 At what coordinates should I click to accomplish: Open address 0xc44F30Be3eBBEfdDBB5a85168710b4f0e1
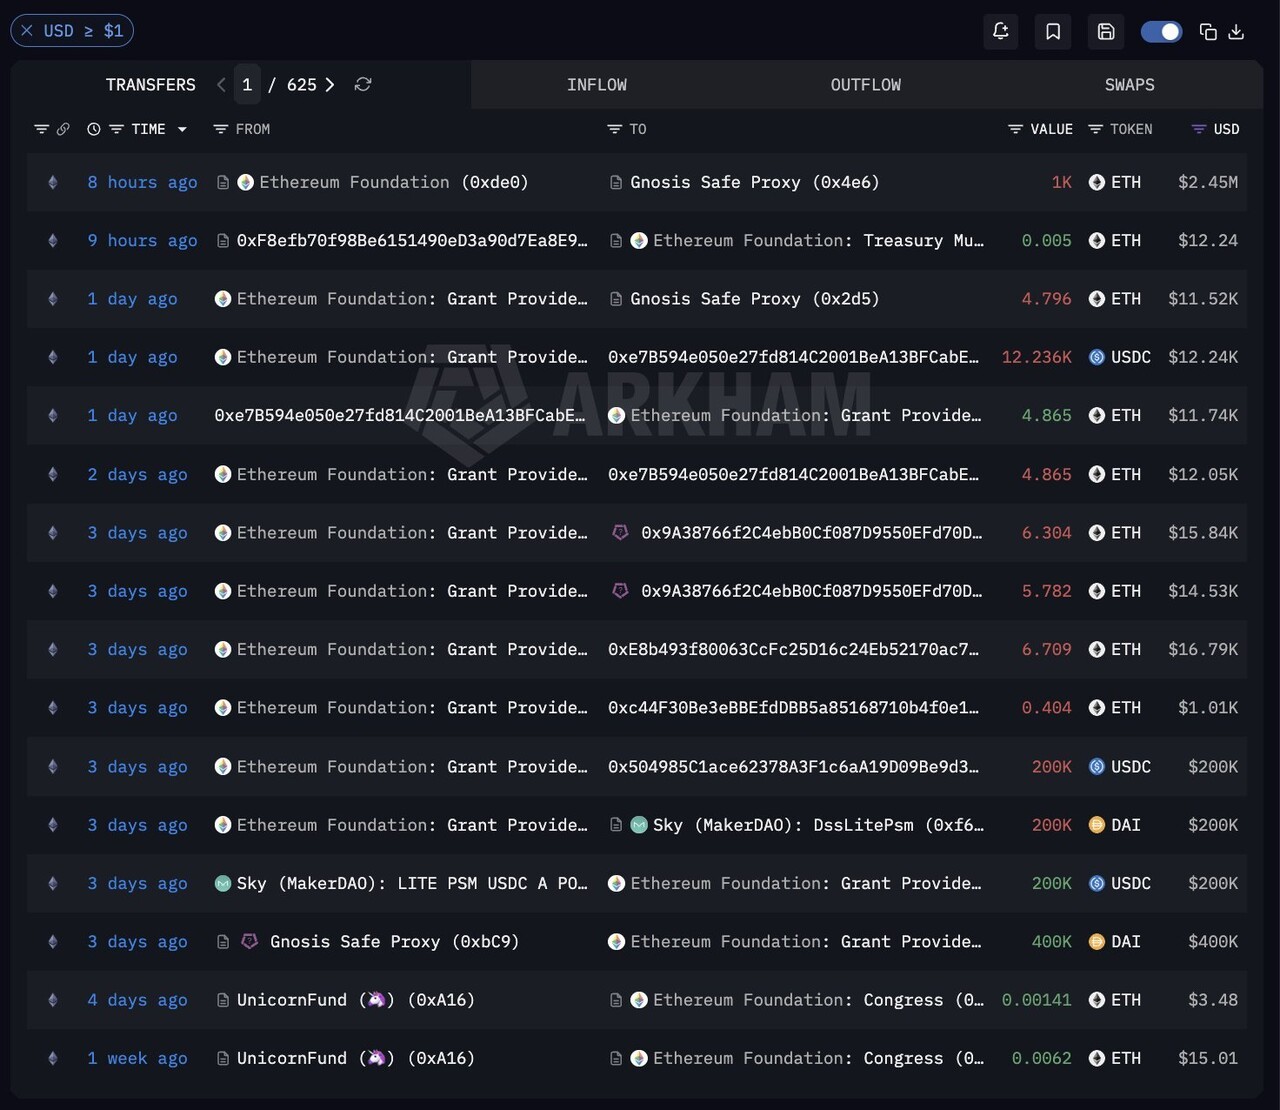coord(793,707)
